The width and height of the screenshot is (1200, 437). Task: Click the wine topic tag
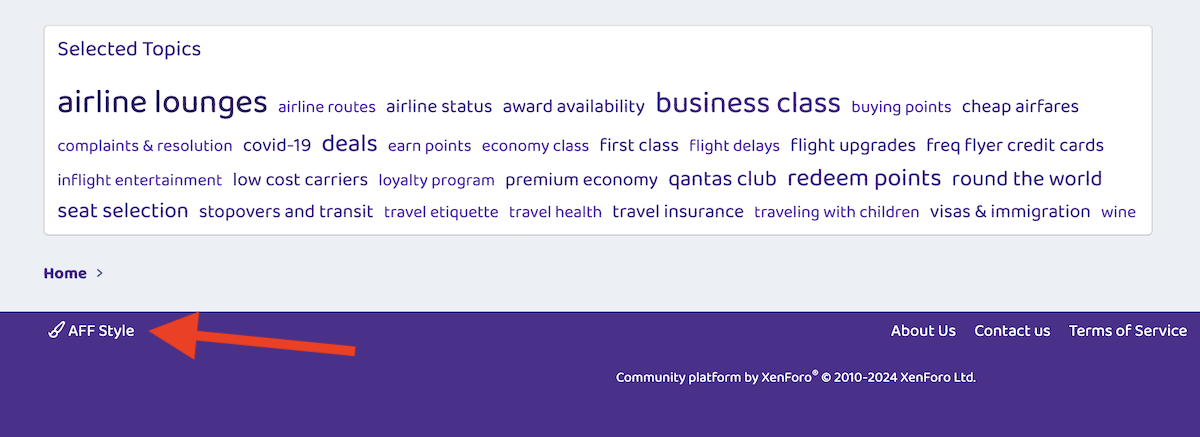coord(1118,212)
